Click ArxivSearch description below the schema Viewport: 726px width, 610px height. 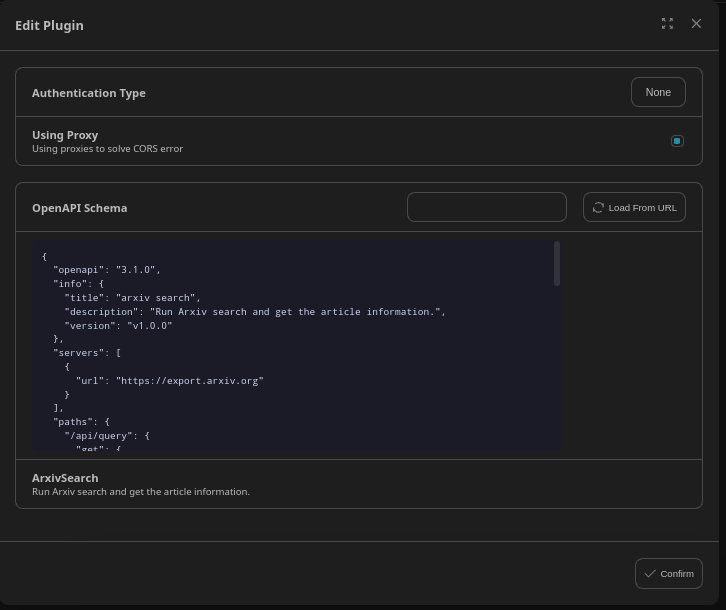point(141,492)
